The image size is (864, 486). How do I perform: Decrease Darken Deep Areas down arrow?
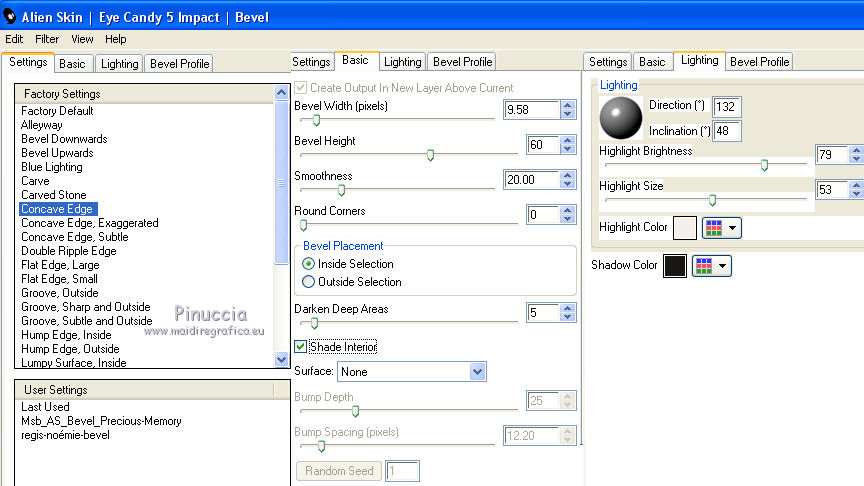click(x=568, y=317)
